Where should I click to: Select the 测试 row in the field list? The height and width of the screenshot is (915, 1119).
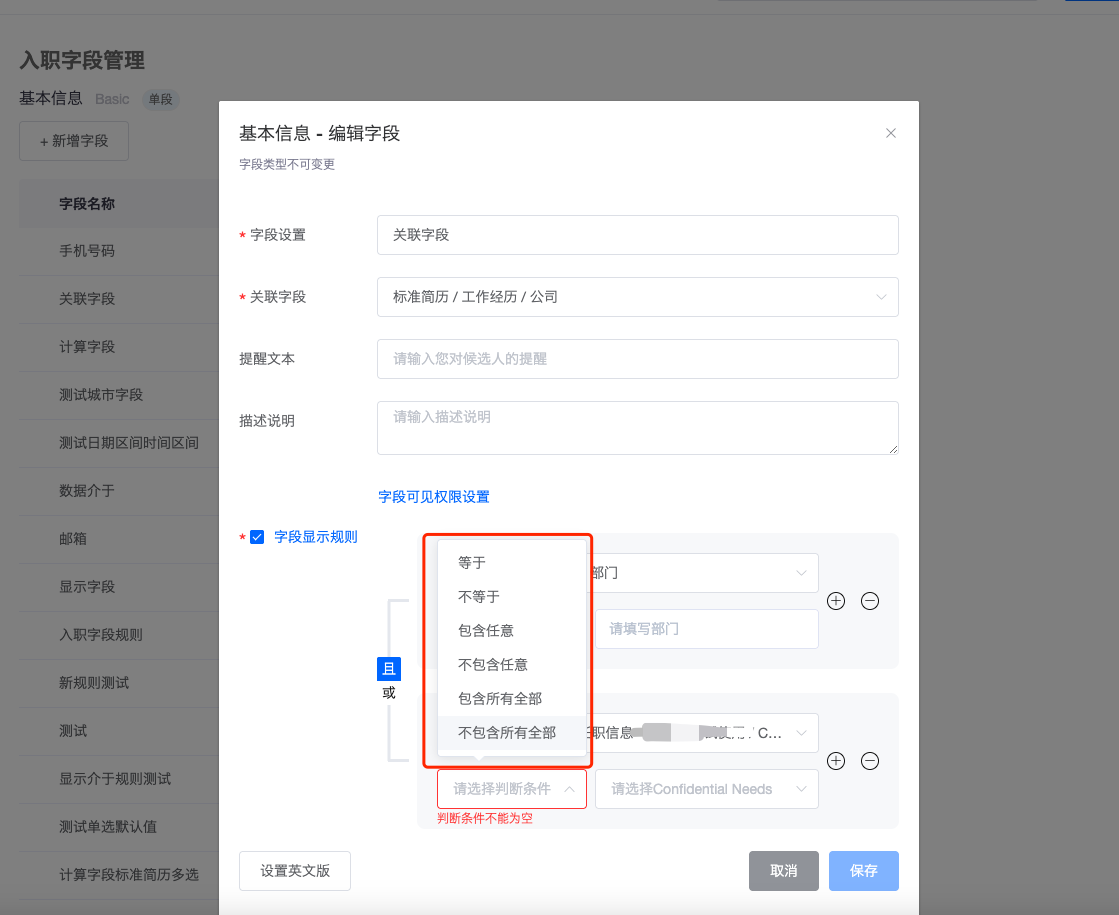pyautogui.click(x=118, y=731)
